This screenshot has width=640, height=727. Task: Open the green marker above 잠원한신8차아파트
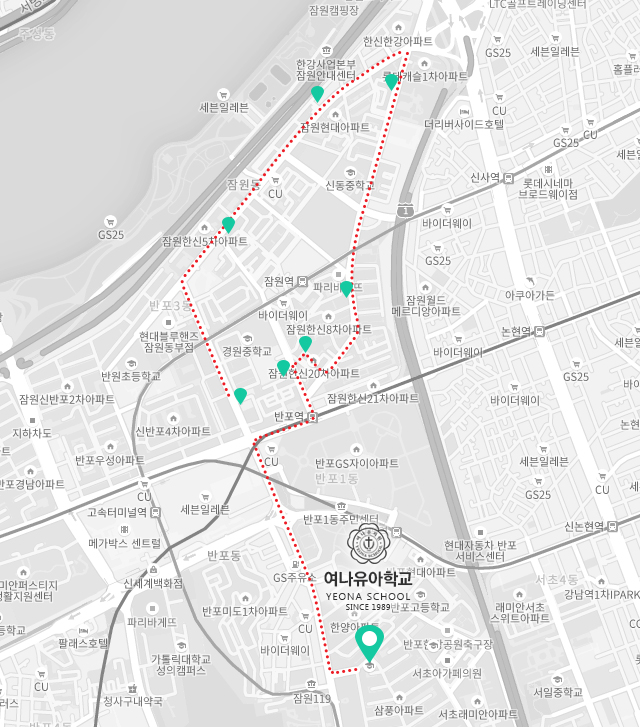coord(305,344)
